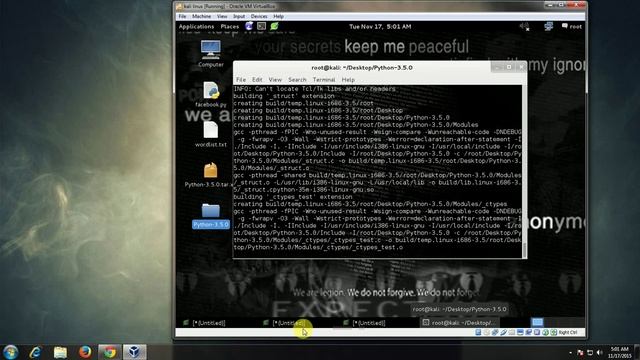Image resolution: width=640 pixels, height=360 pixels.
Task: Click VirtualBox icon in Windows taskbar
Action: [134, 352]
